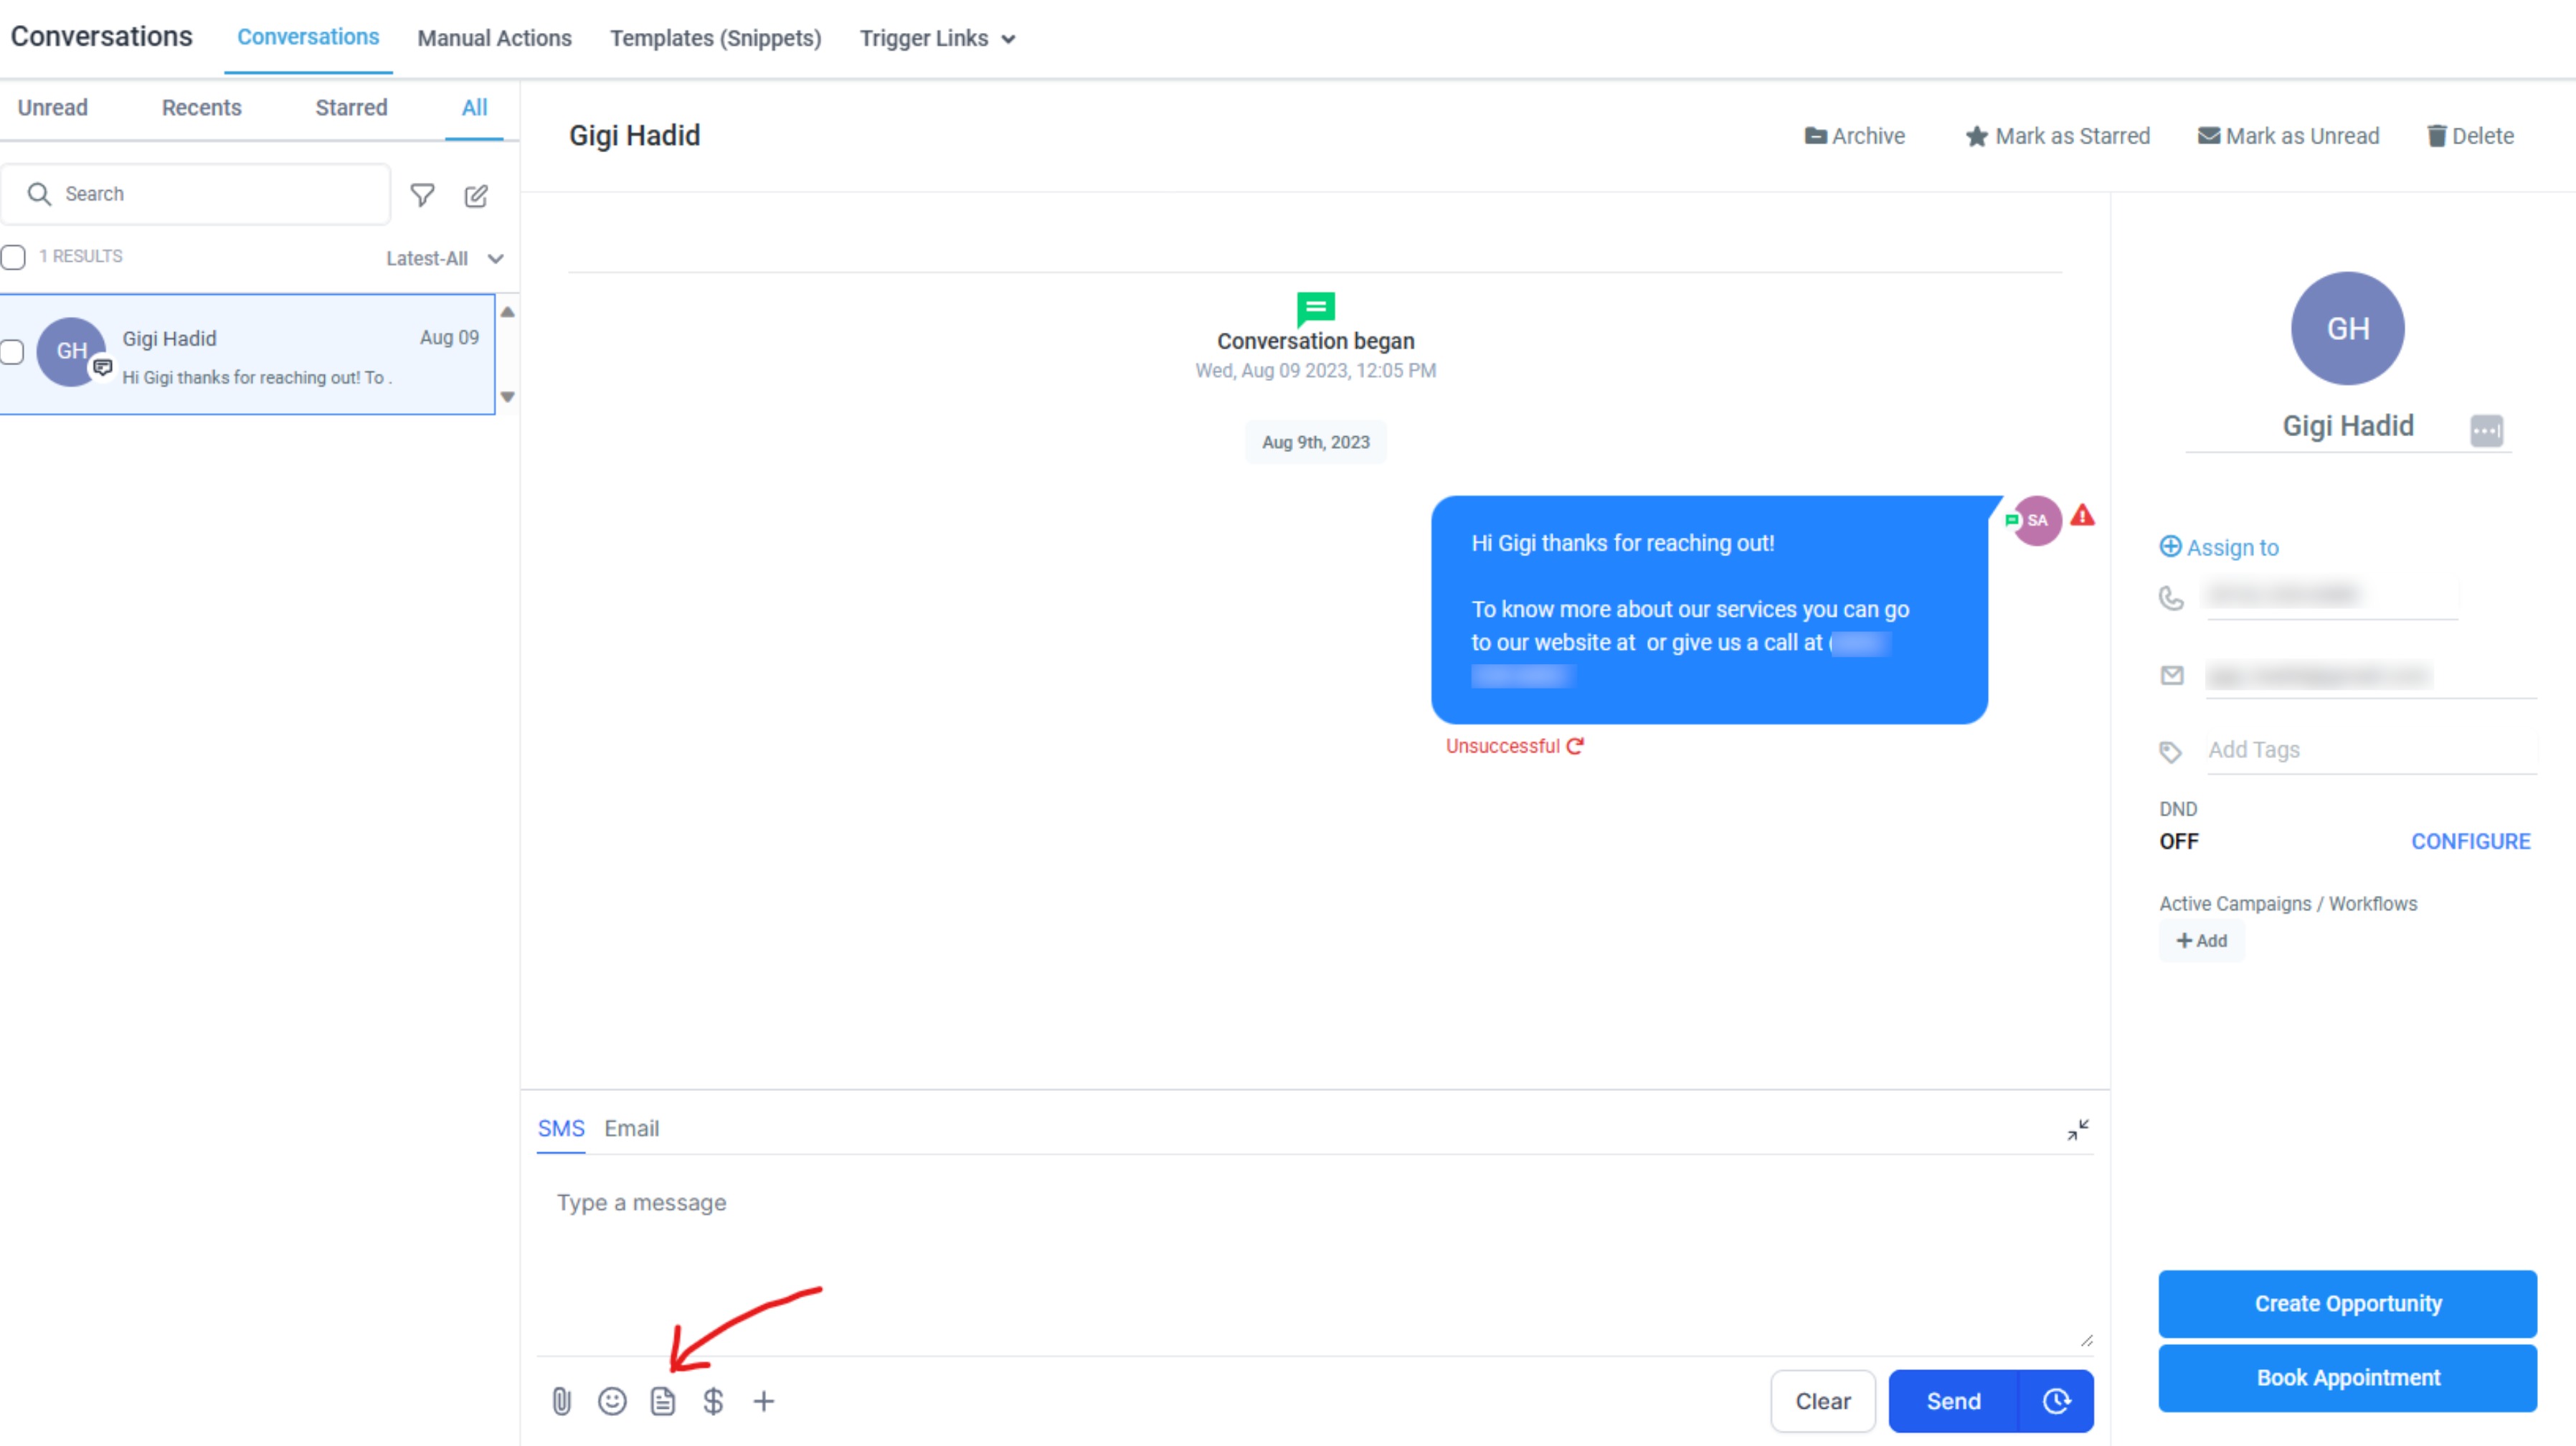Open the emoji picker
The height and width of the screenshot is (1446, 2576).
[x=612, y=1401]
